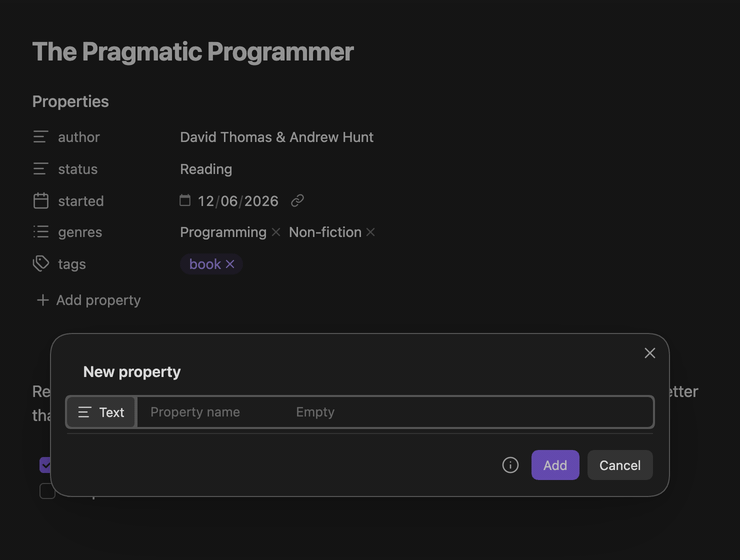740x560 pixels.
Task: Click the Cancel button
Action: click(620, 465)
